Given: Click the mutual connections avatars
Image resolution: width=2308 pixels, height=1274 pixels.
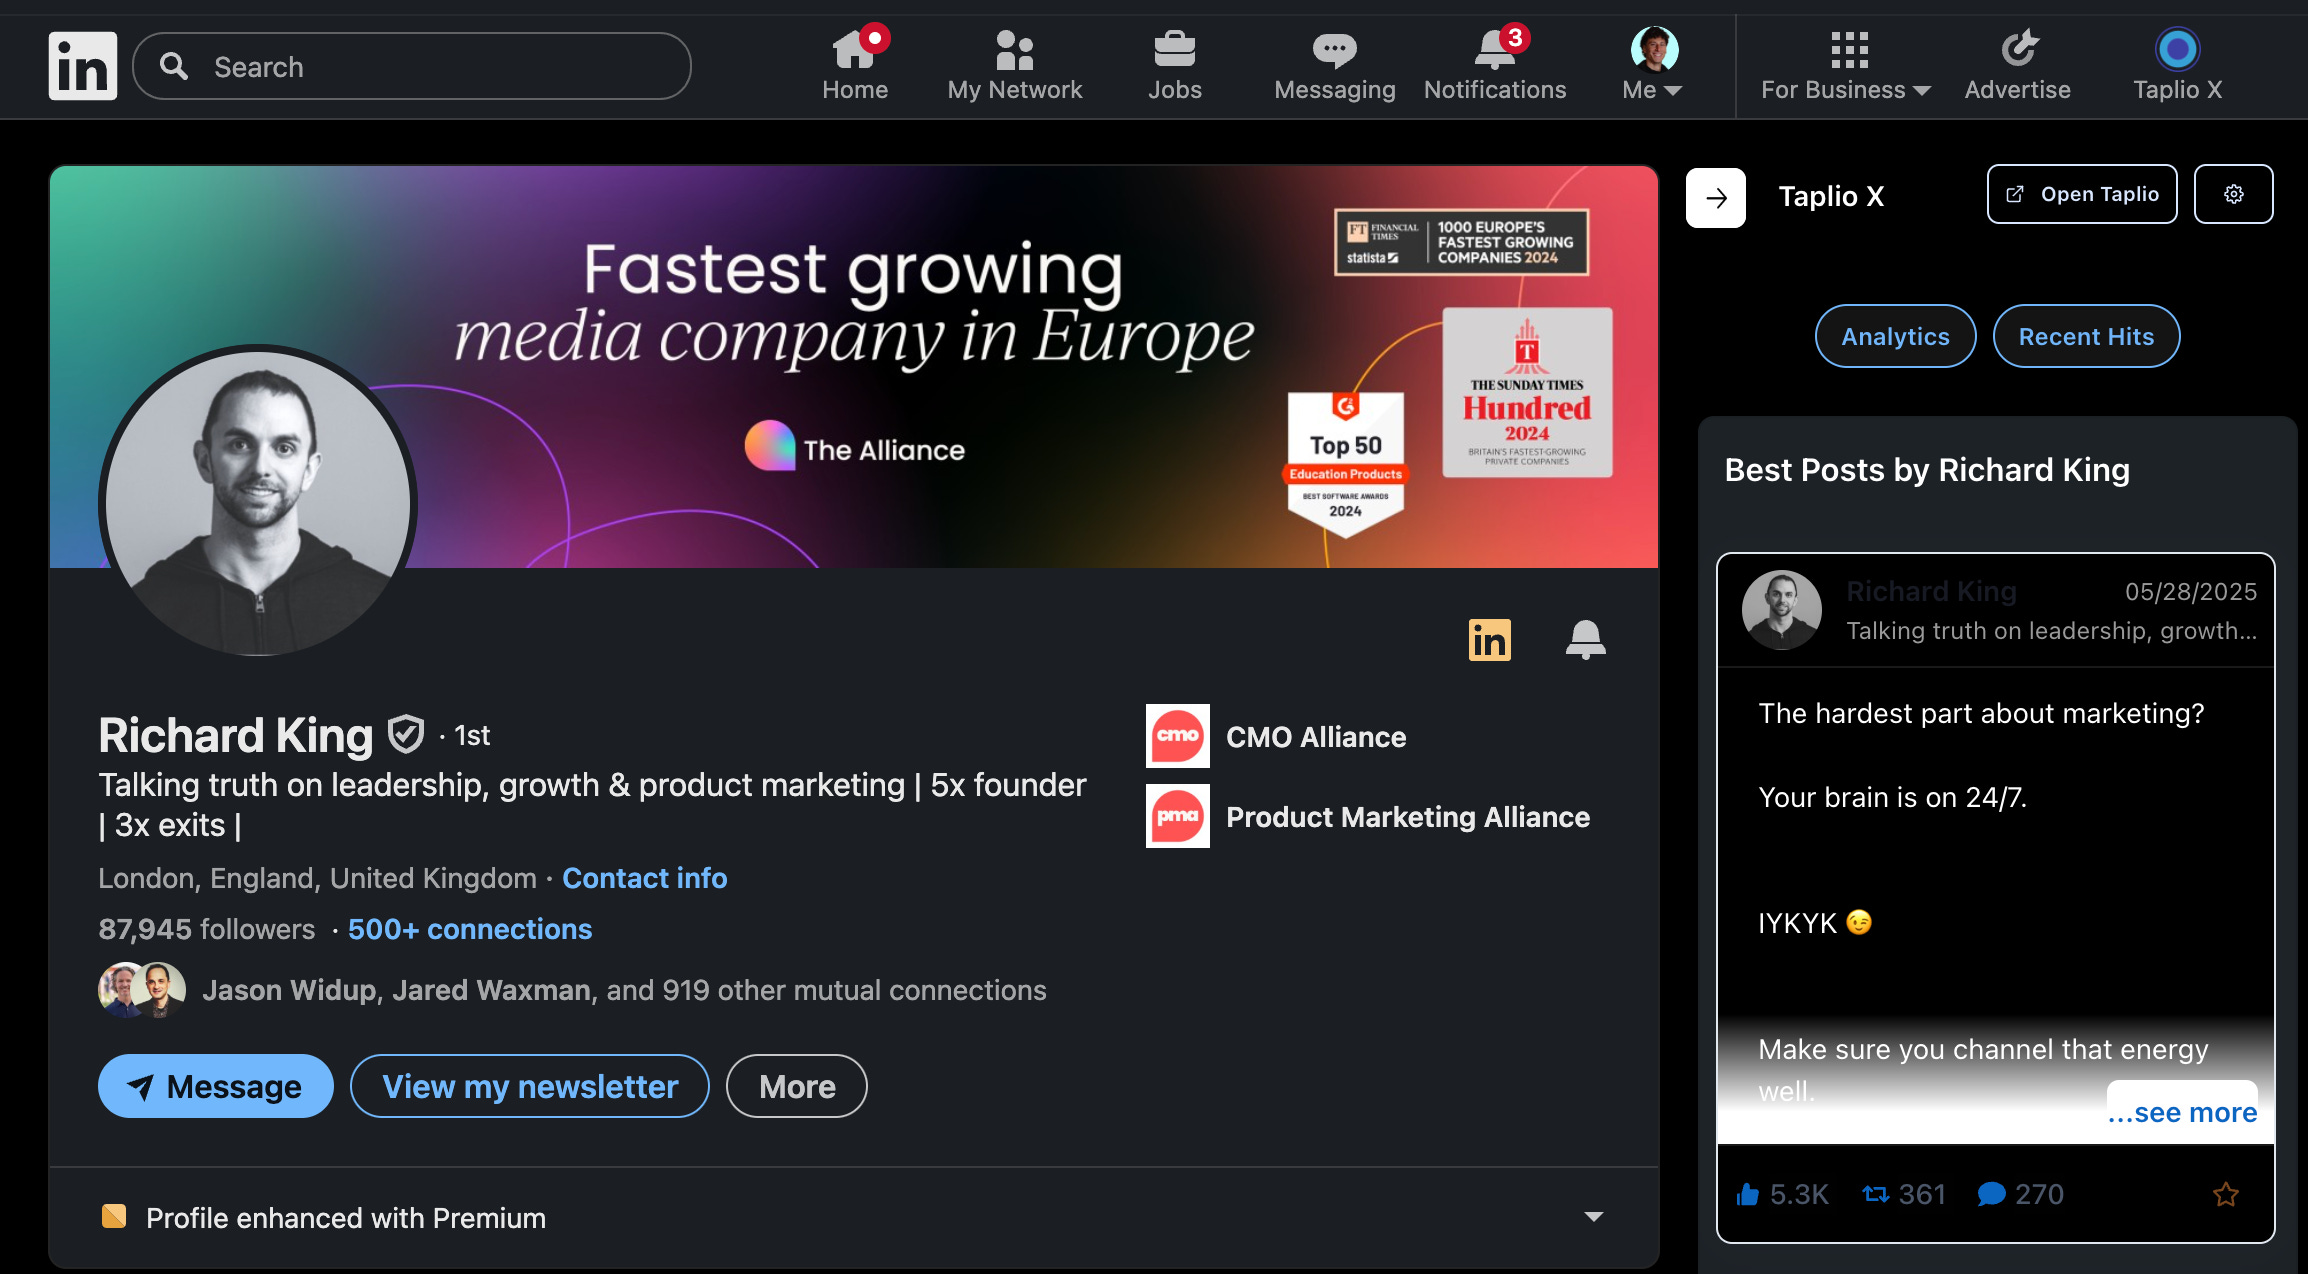Looking at the screenshot, I should tap(142, 990).
